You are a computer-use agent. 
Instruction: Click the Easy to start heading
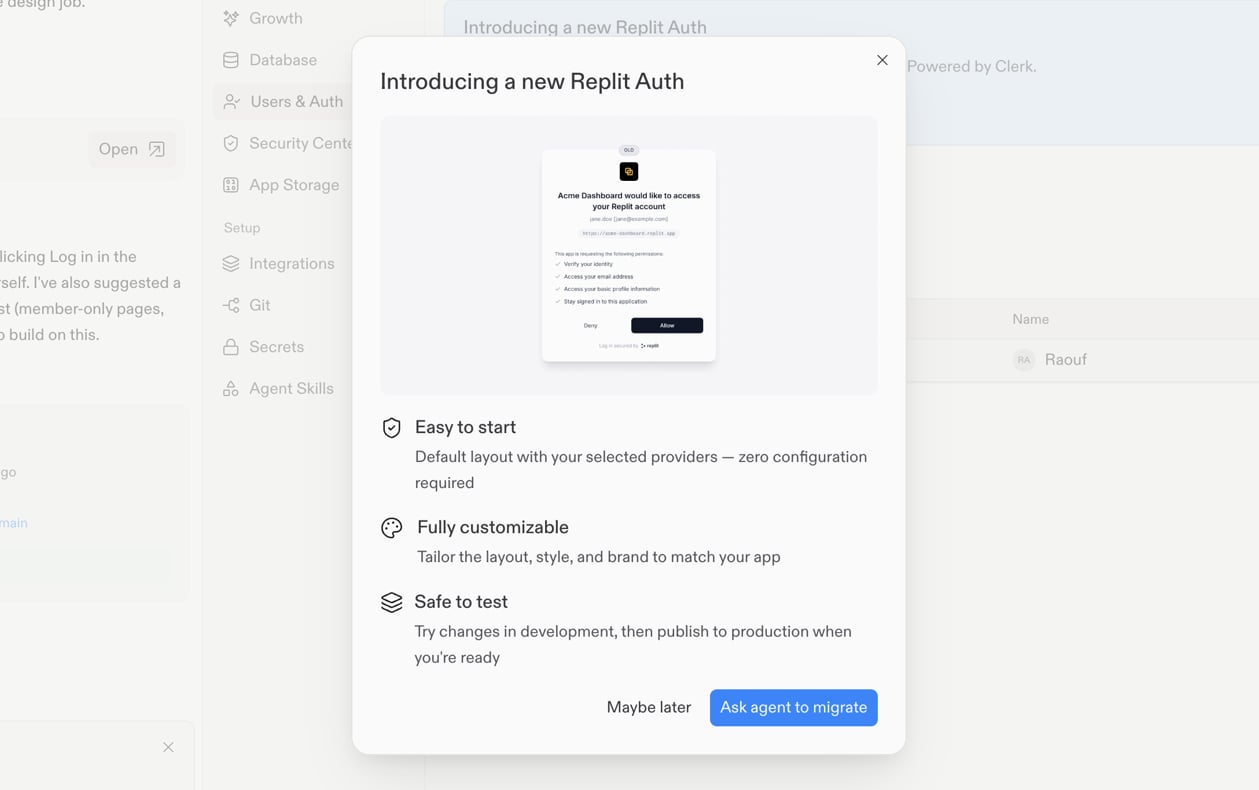465,427
